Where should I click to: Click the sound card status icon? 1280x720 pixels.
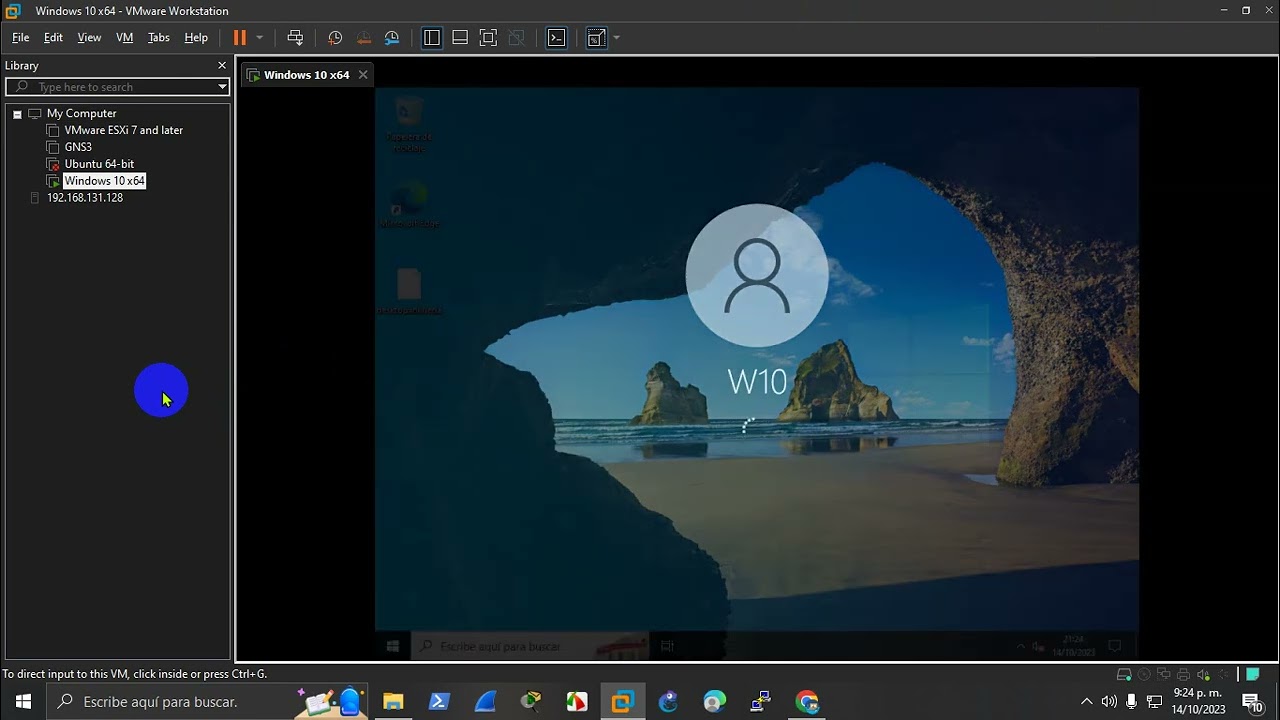pos(1203,675)
